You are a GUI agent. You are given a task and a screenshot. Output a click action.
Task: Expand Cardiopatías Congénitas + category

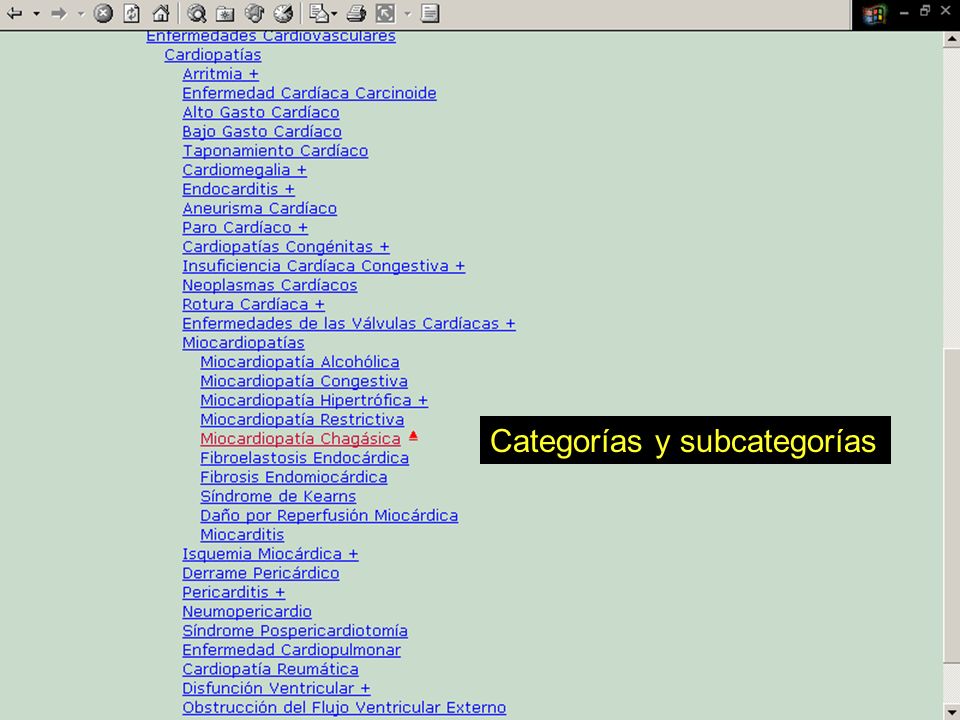click(x=286, y=247)
